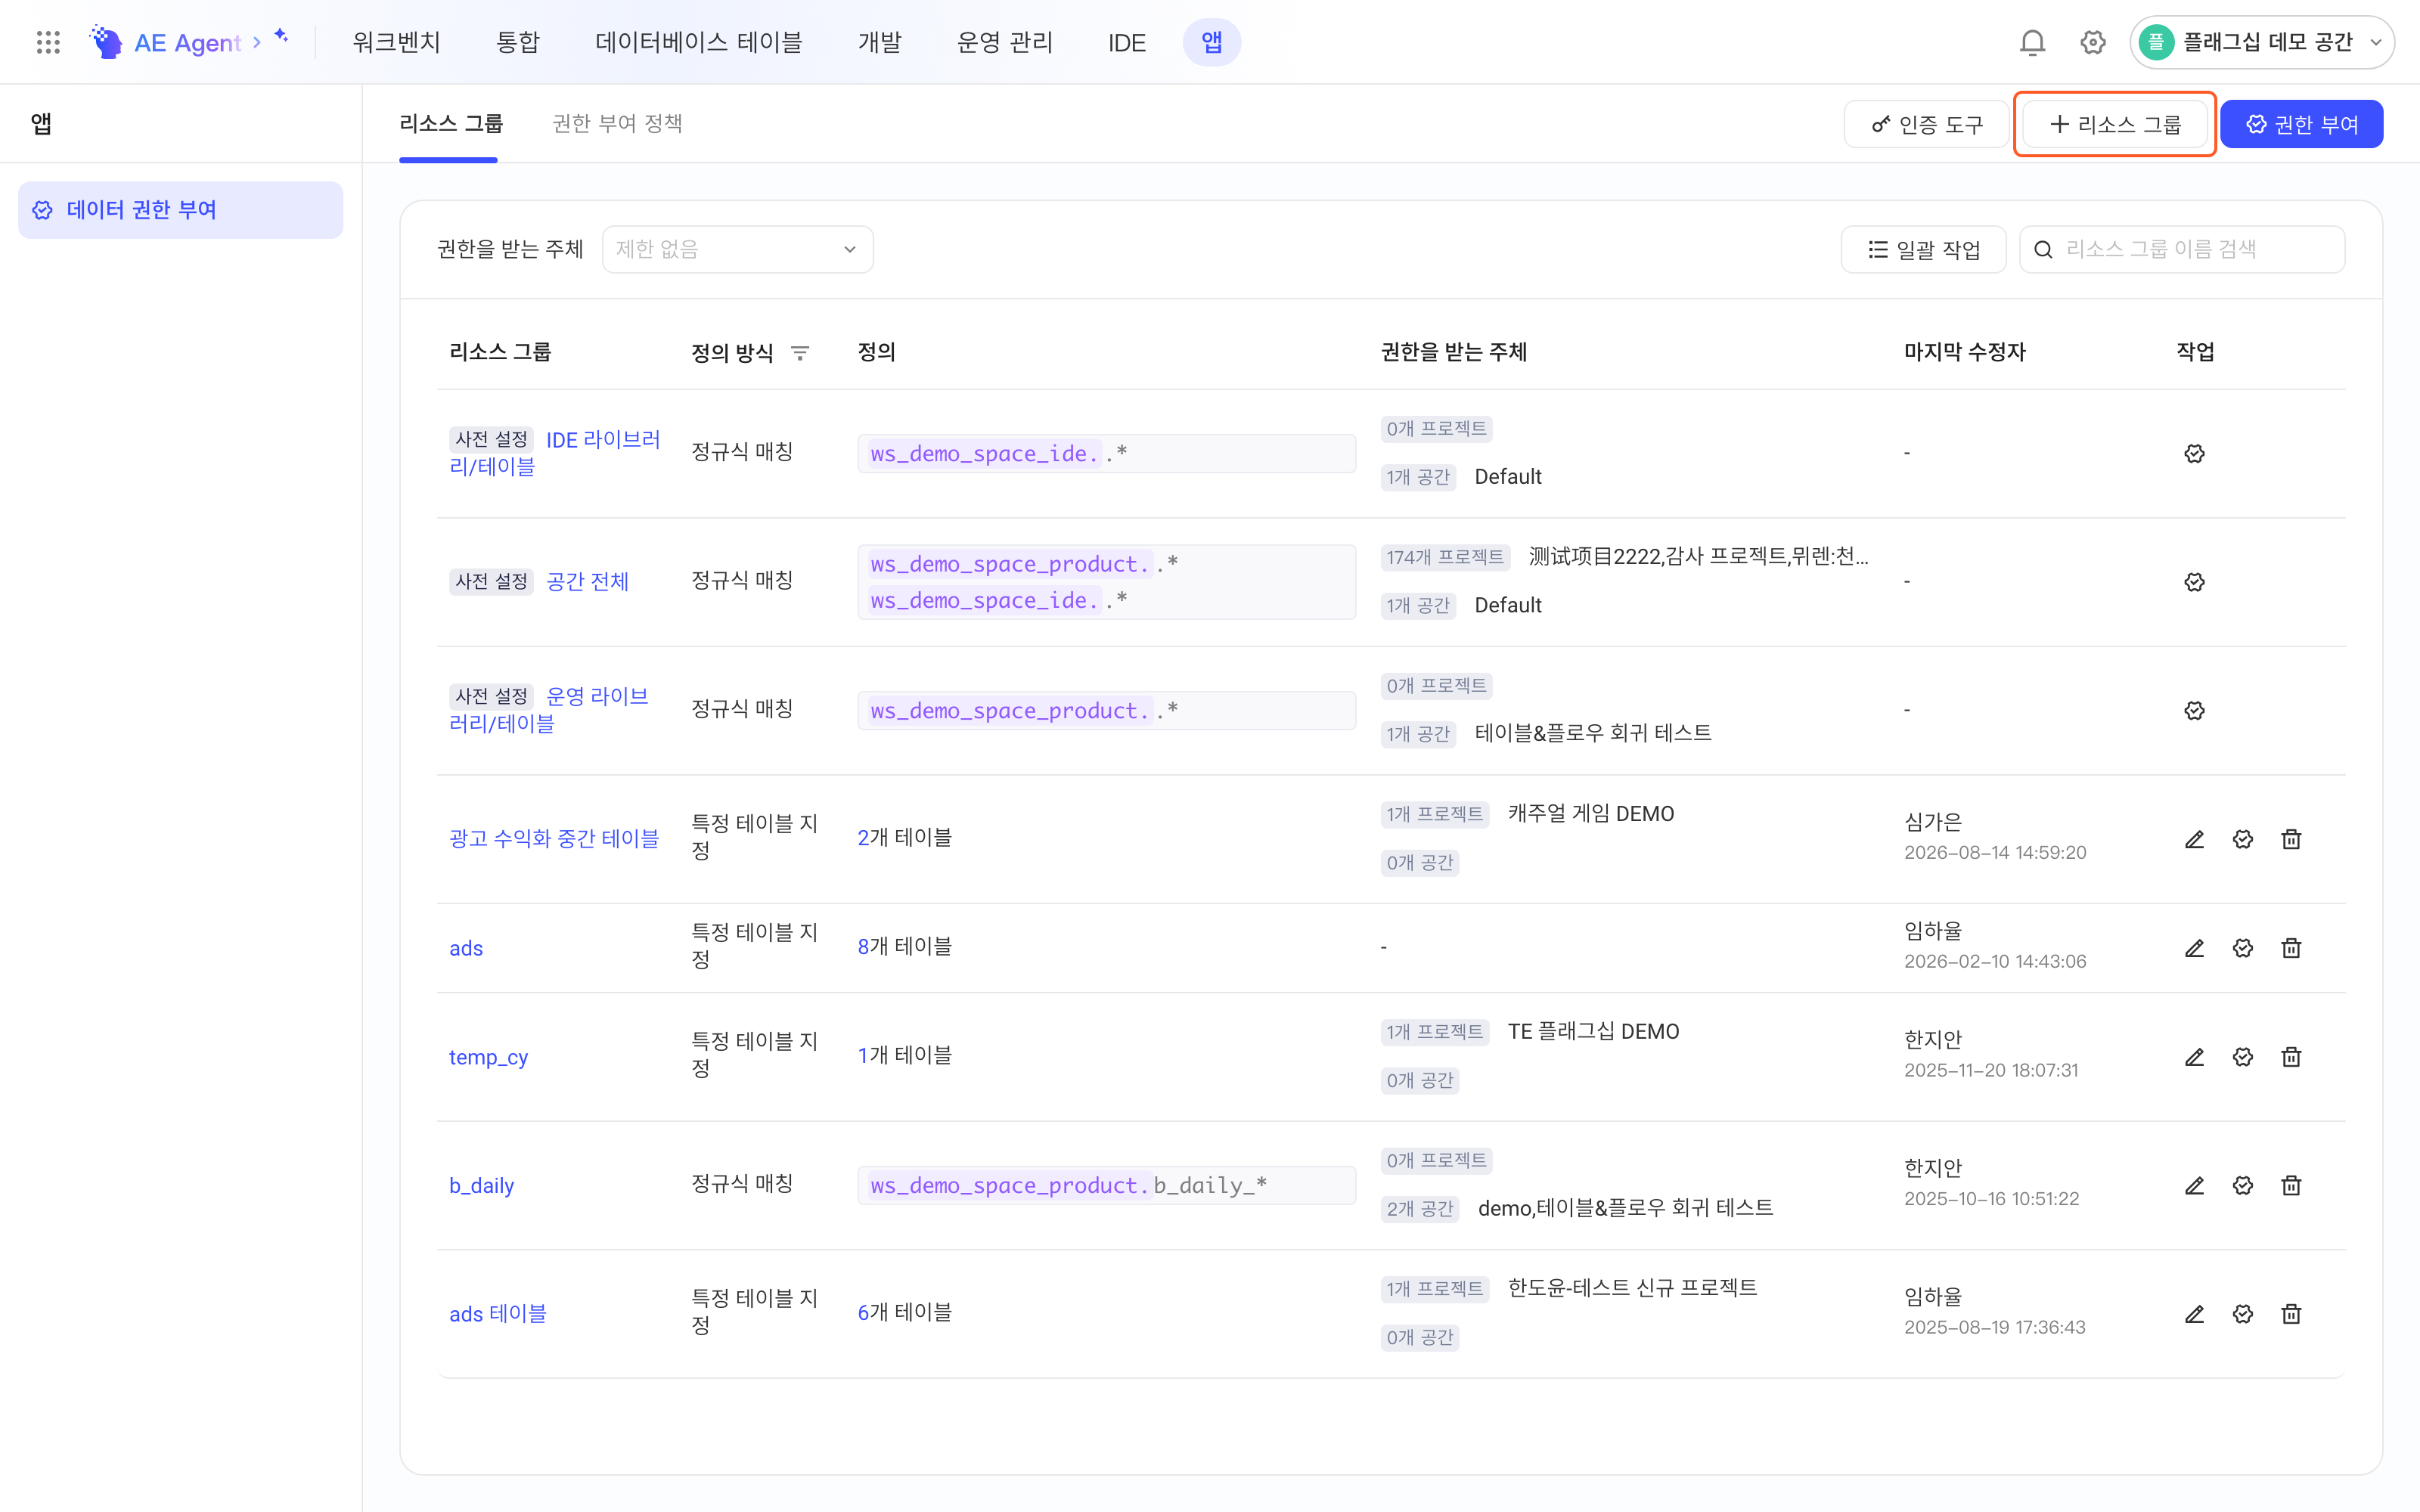Viewport: 2420px width, 1512px height.
Task: Click authorize icon for 공간 전체 row
Action: point(2194,582)
